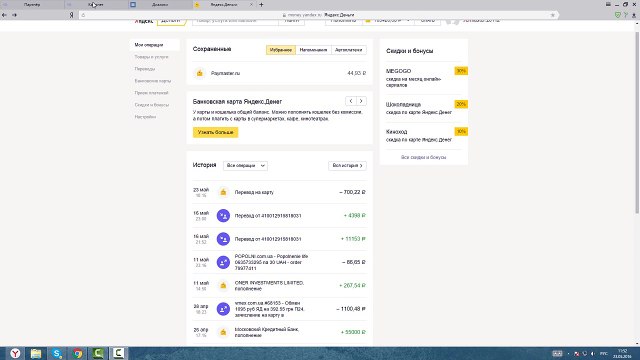640x360 pixels.
Task: Bookmark page with the star icon
Action: (553, 15)
